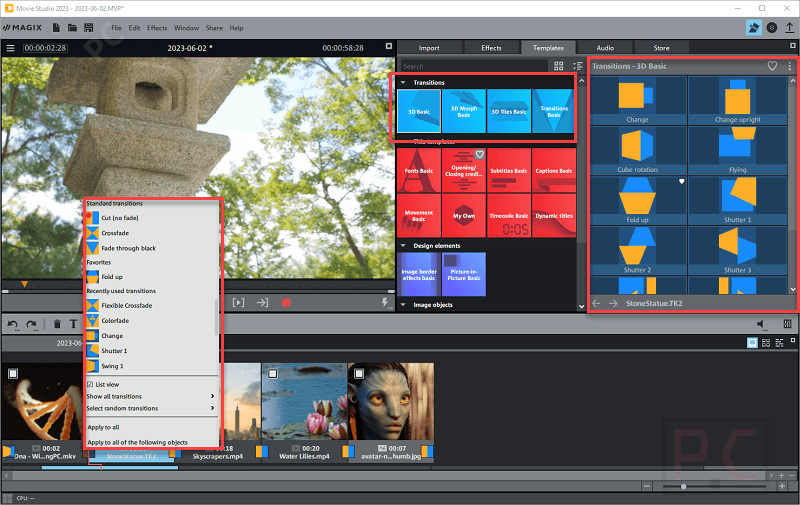Click the range playback icon
Screen dimensions: 800x505
tap(238, 303)
